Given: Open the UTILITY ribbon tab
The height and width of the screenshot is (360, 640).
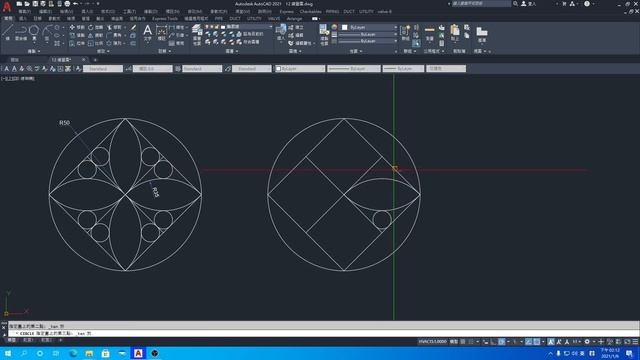Looking at the screenshot, I should [x=254, y=19].
